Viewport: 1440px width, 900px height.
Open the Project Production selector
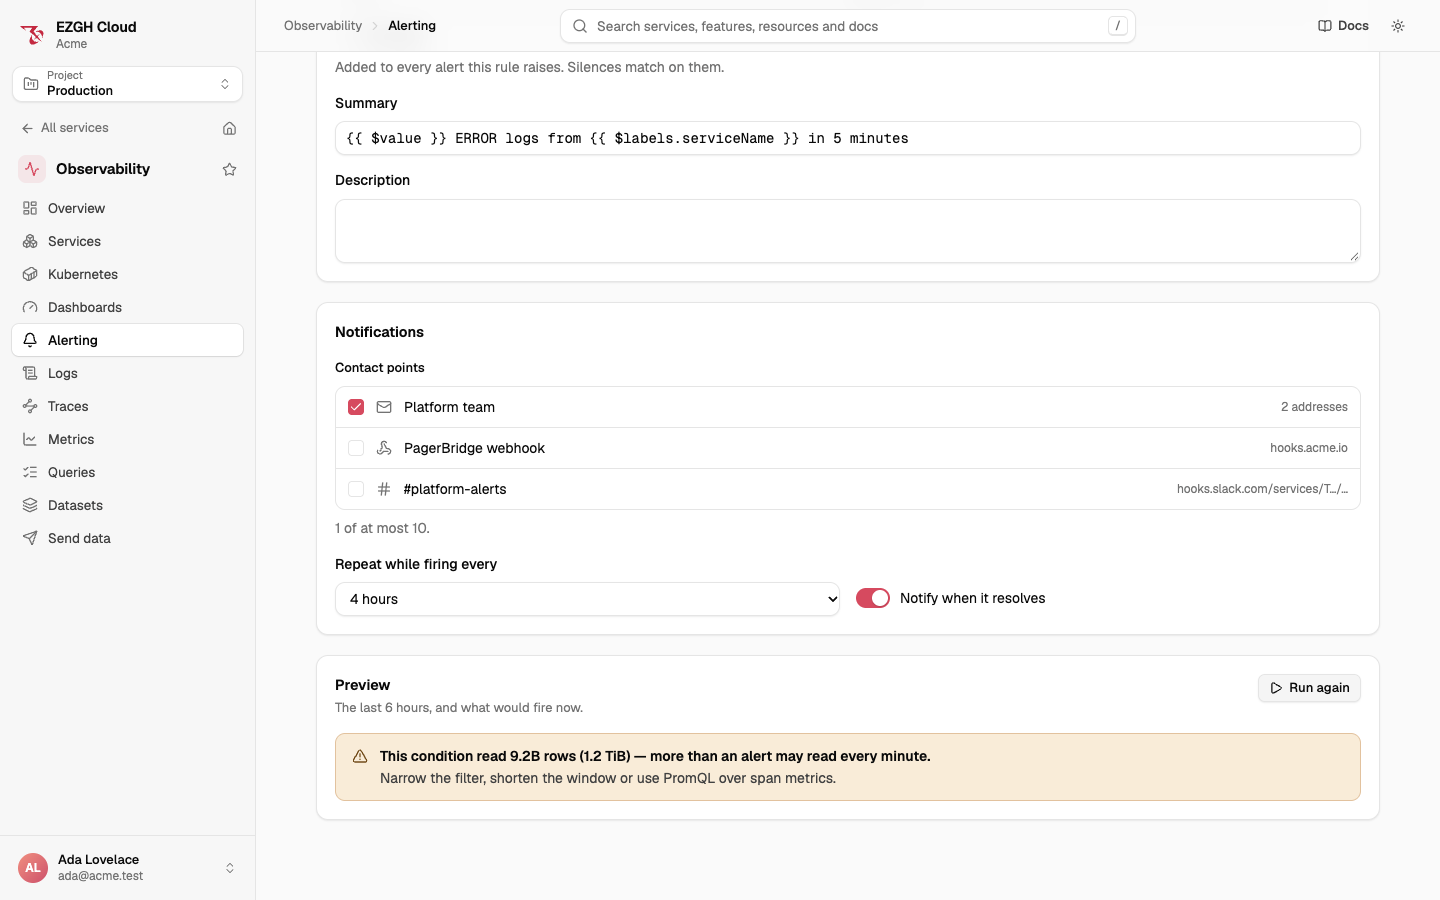tap(127, 84)
